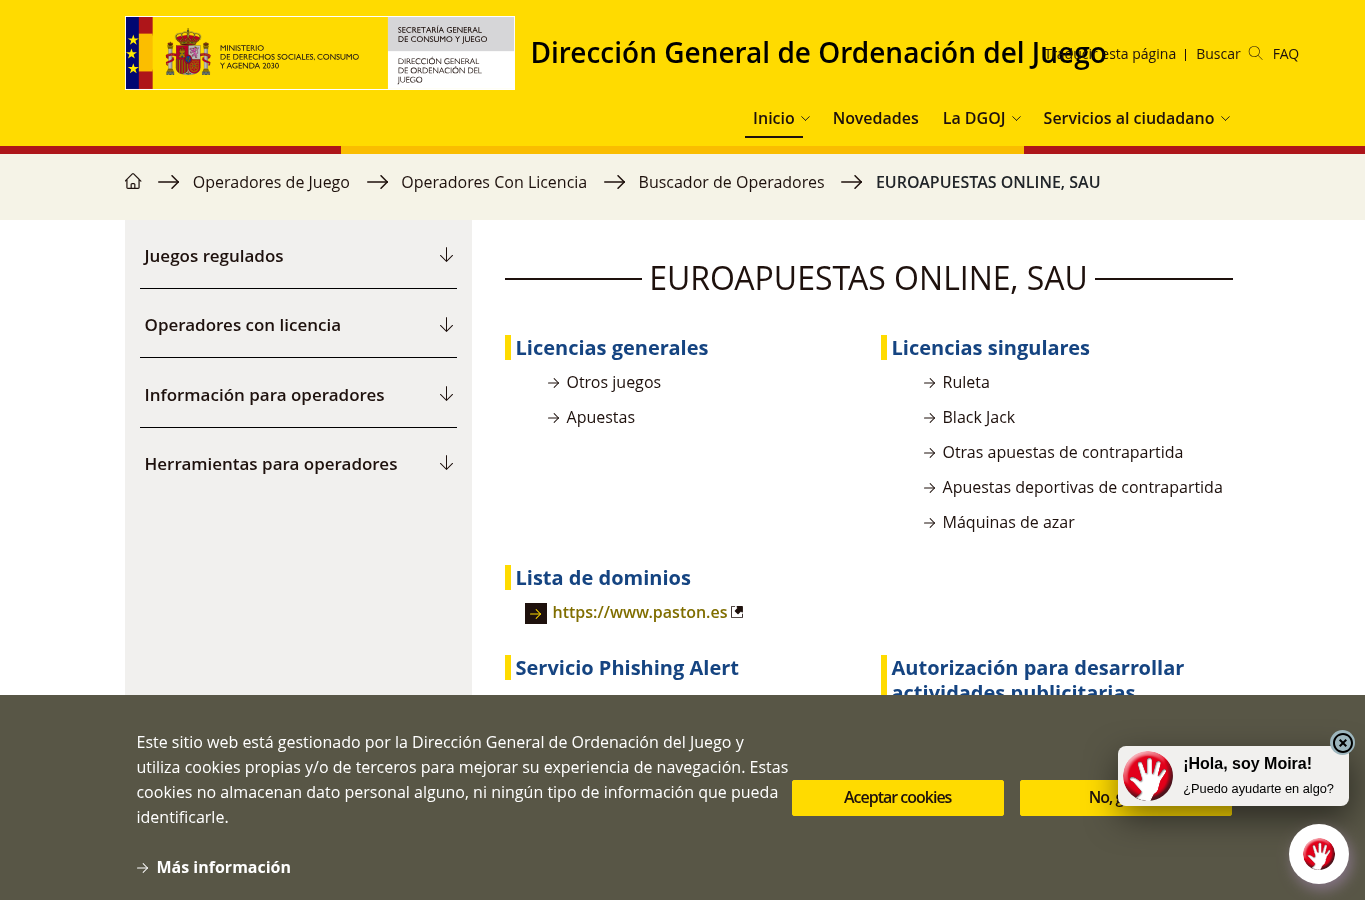Open Servicios al ciudadano dropdown
The width and height of the screenshot is (1365, 900).
(x=1136, y=118)
